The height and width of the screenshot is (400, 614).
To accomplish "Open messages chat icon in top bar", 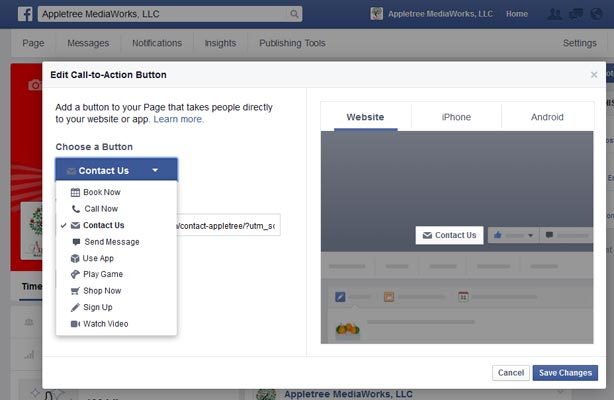I will click(x=576, y=14).
